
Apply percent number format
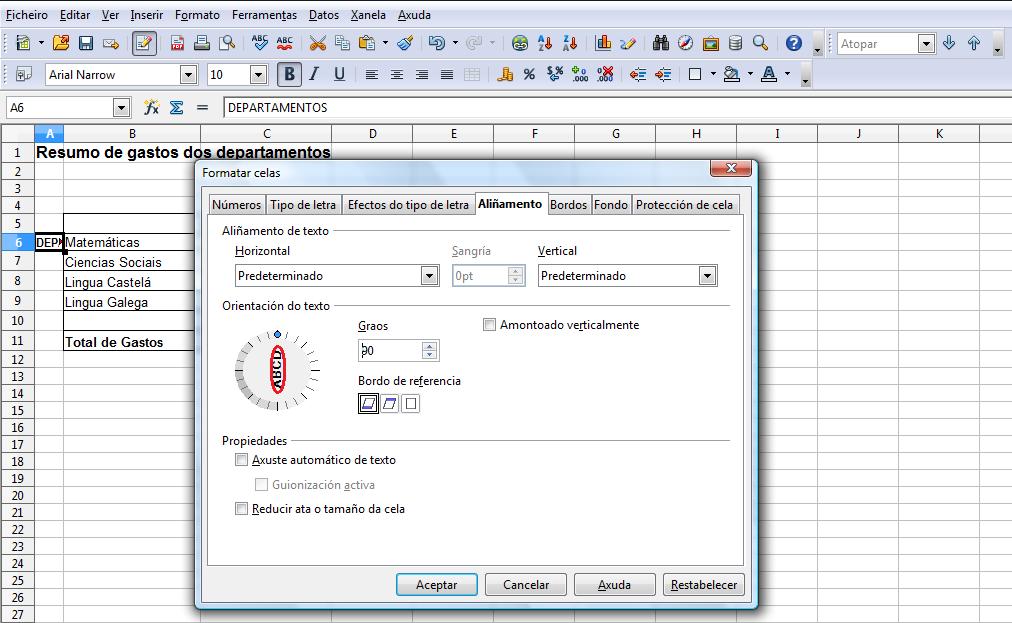(x=530, y=75)
